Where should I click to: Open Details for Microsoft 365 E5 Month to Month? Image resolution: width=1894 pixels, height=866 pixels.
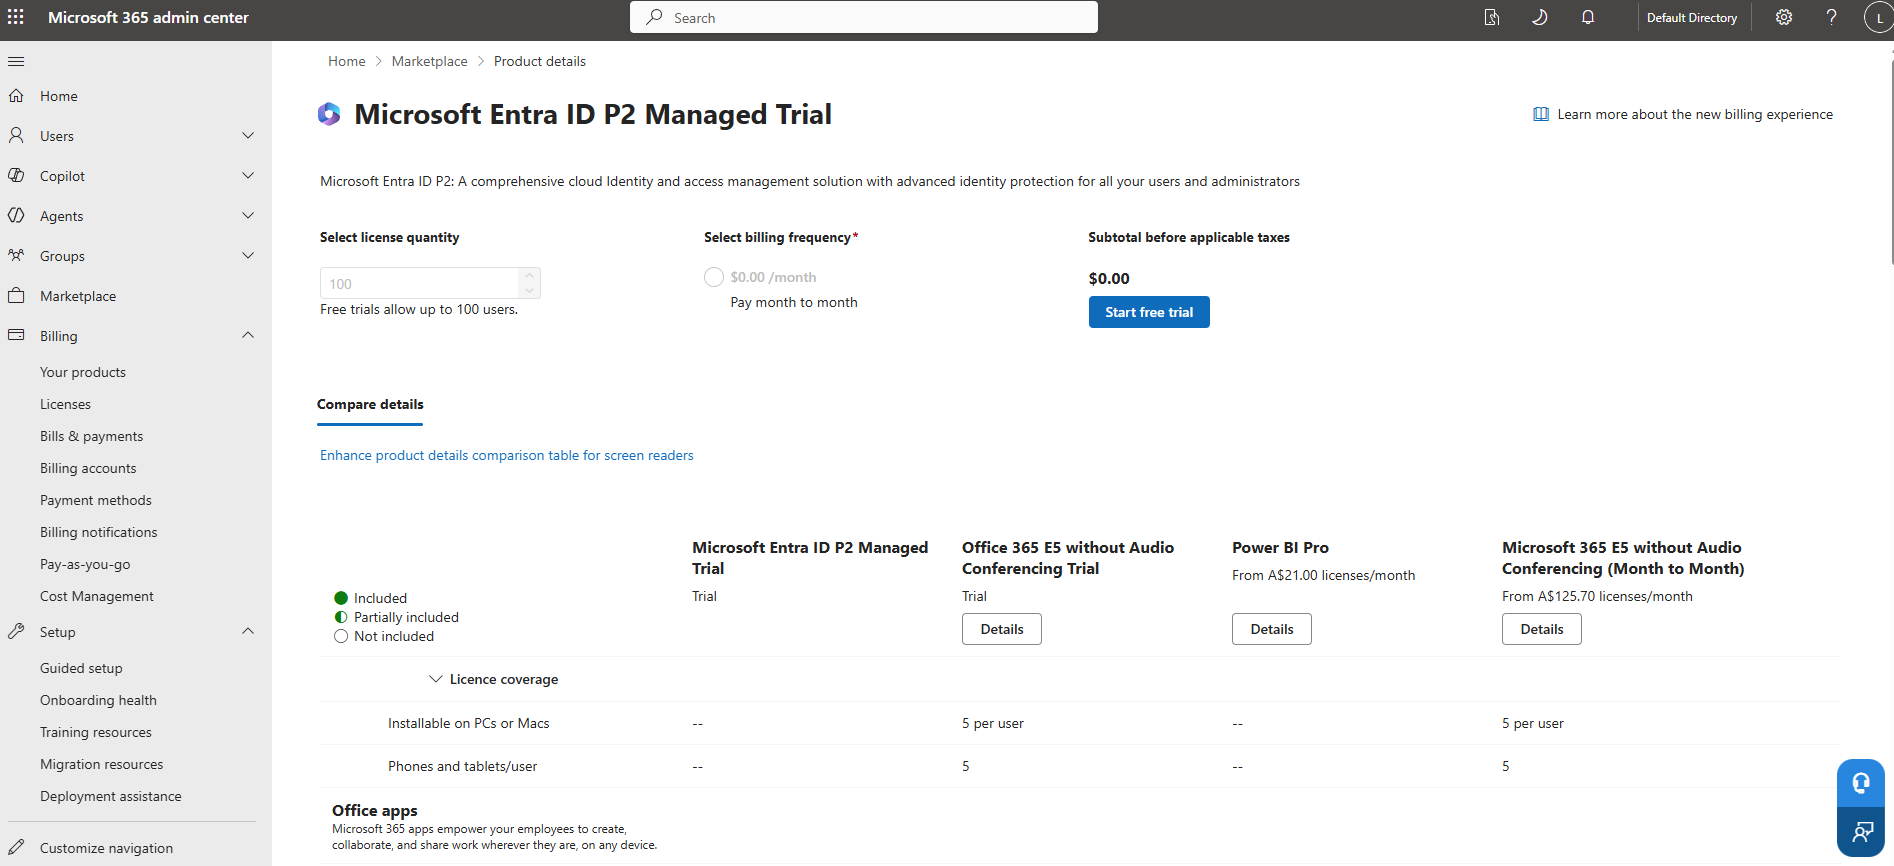tap(1542, 629)
